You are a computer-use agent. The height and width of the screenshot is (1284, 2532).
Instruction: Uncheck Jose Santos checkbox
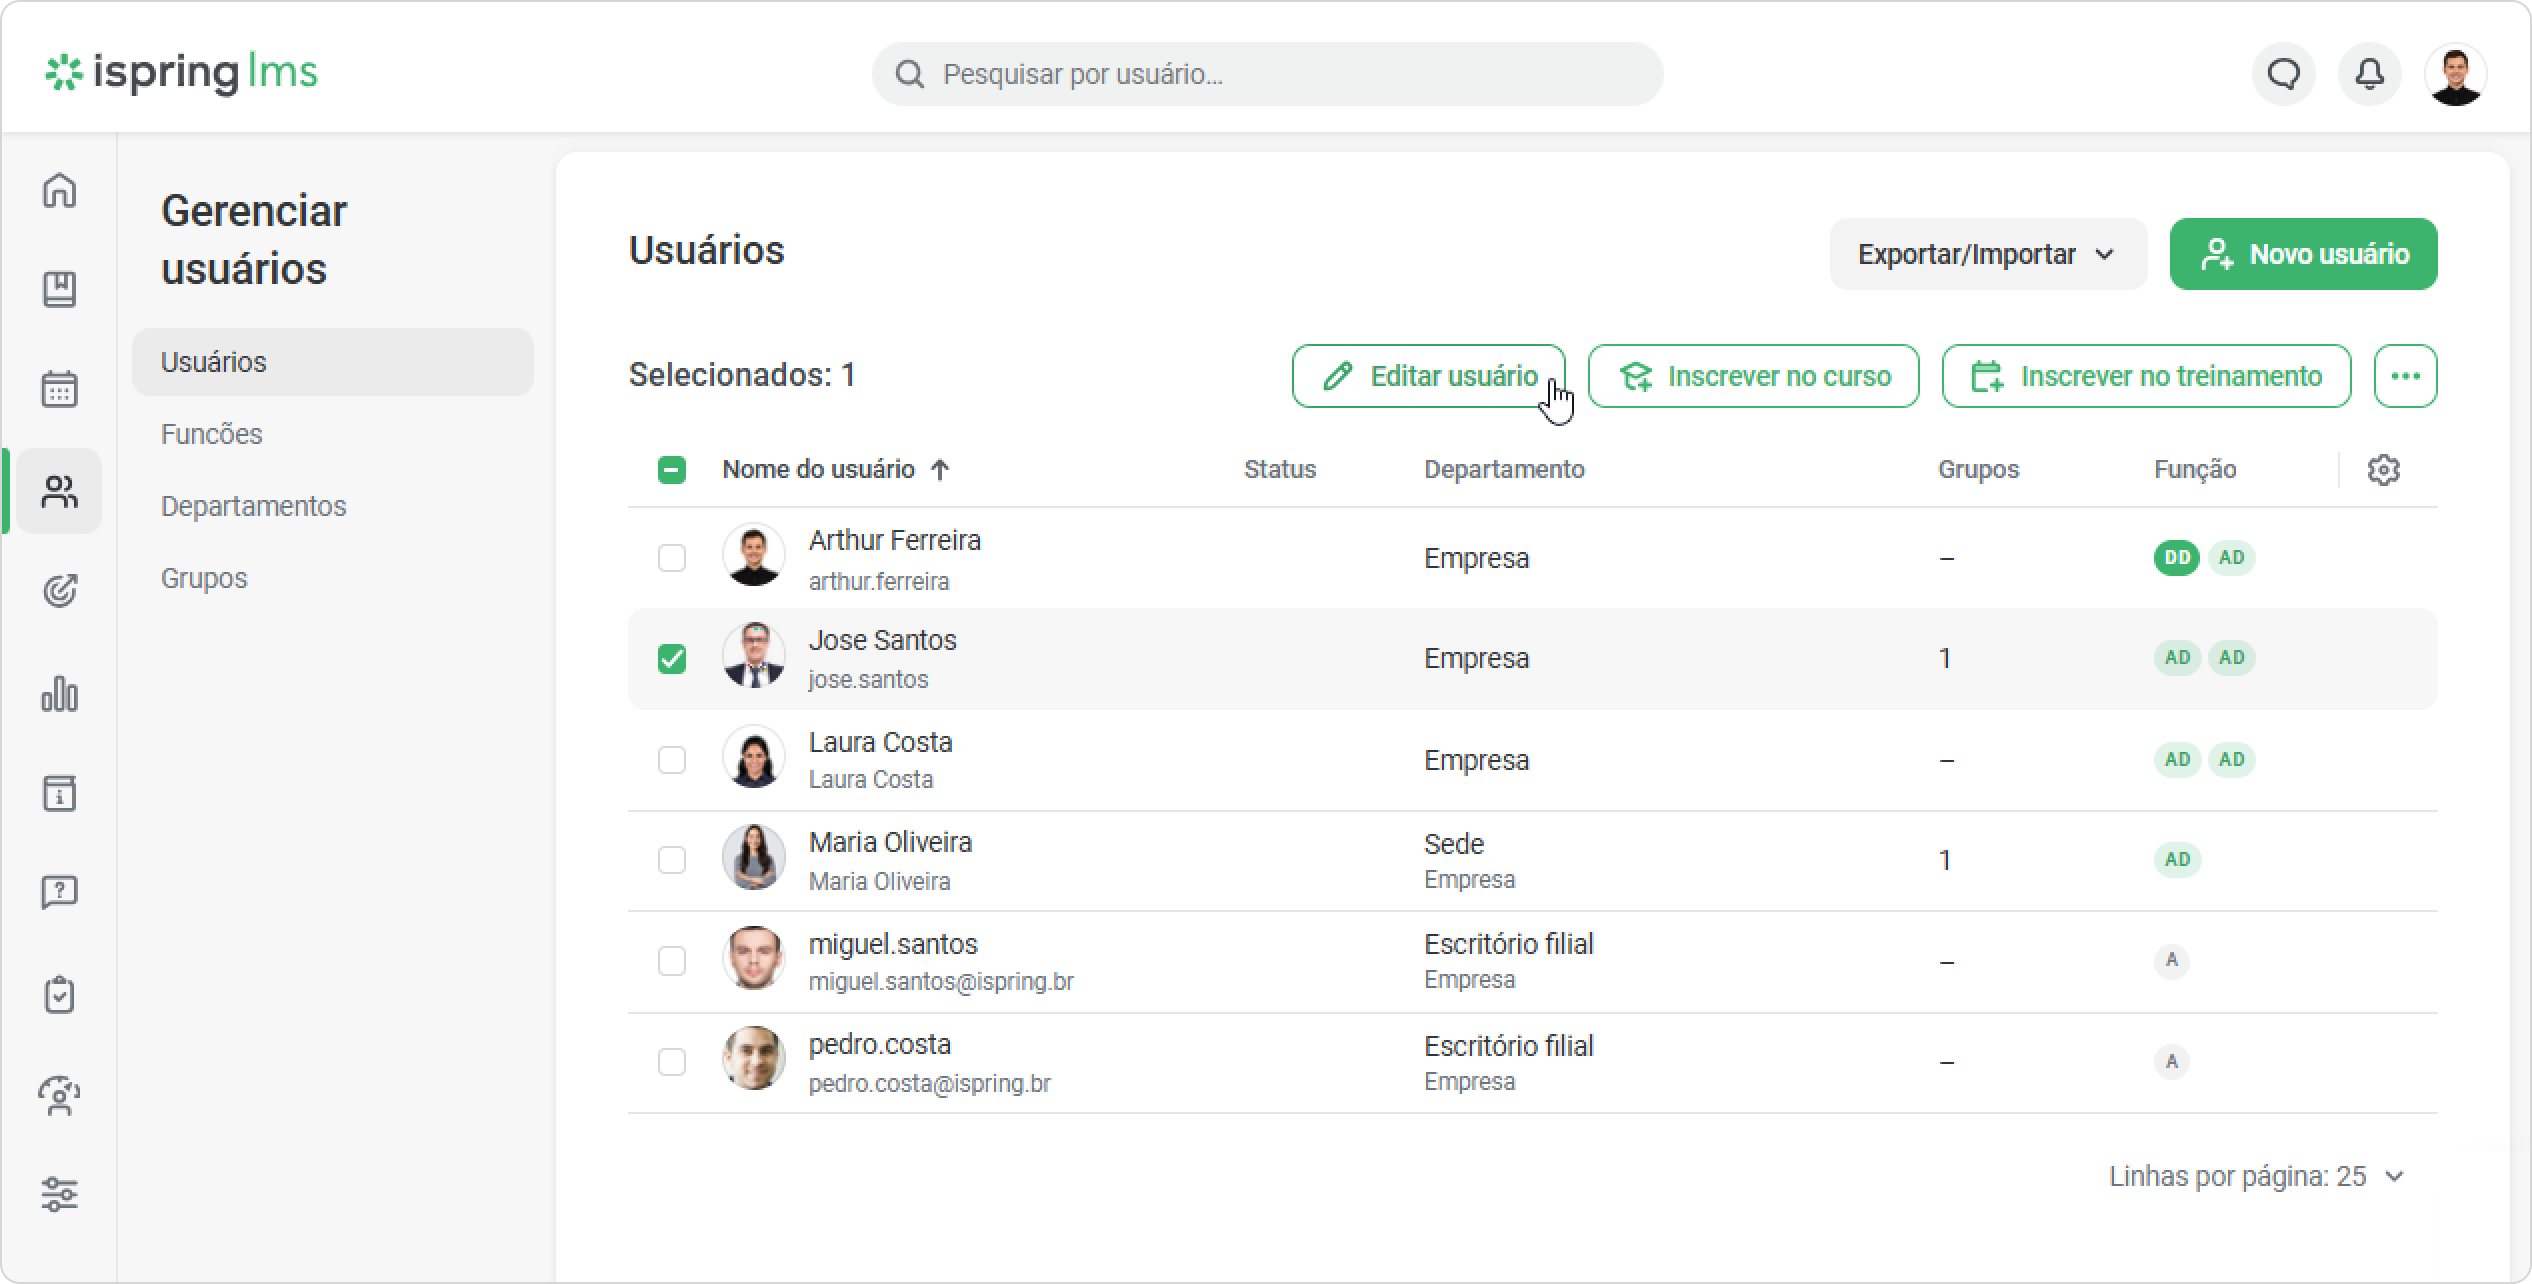(672, 659)
